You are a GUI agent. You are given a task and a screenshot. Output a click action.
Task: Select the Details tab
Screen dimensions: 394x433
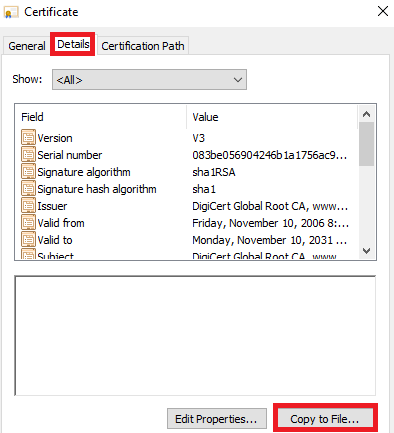73,44
